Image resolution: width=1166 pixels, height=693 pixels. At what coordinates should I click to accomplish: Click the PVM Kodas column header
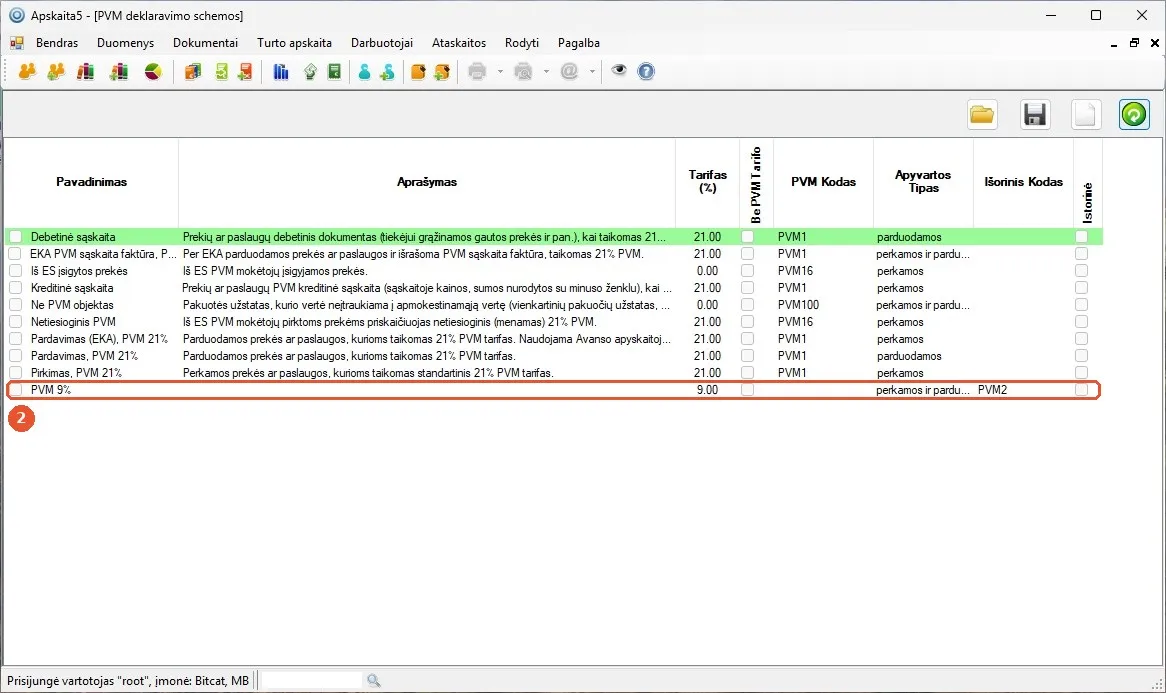click(823, 182)
